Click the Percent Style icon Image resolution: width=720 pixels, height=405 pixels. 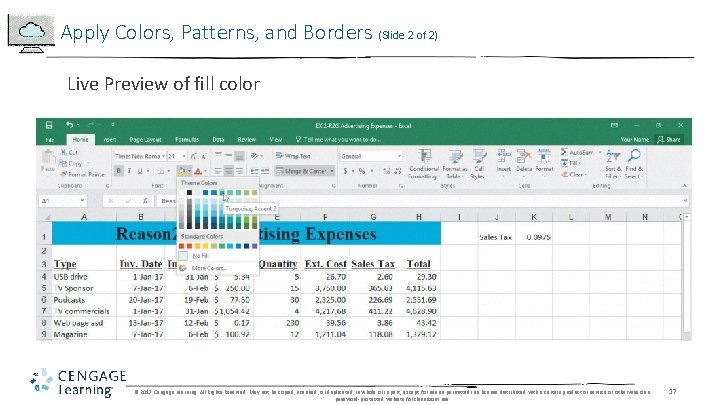tap(362, 171)
